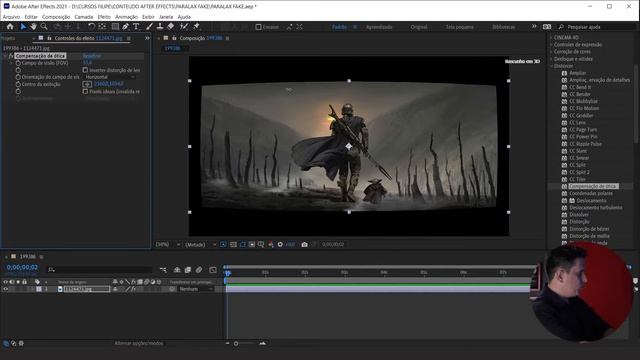Viewport: 640px width, 360px height.
Task: Click the Aprendizado workspace button
Action: click(x=379, y=27)
